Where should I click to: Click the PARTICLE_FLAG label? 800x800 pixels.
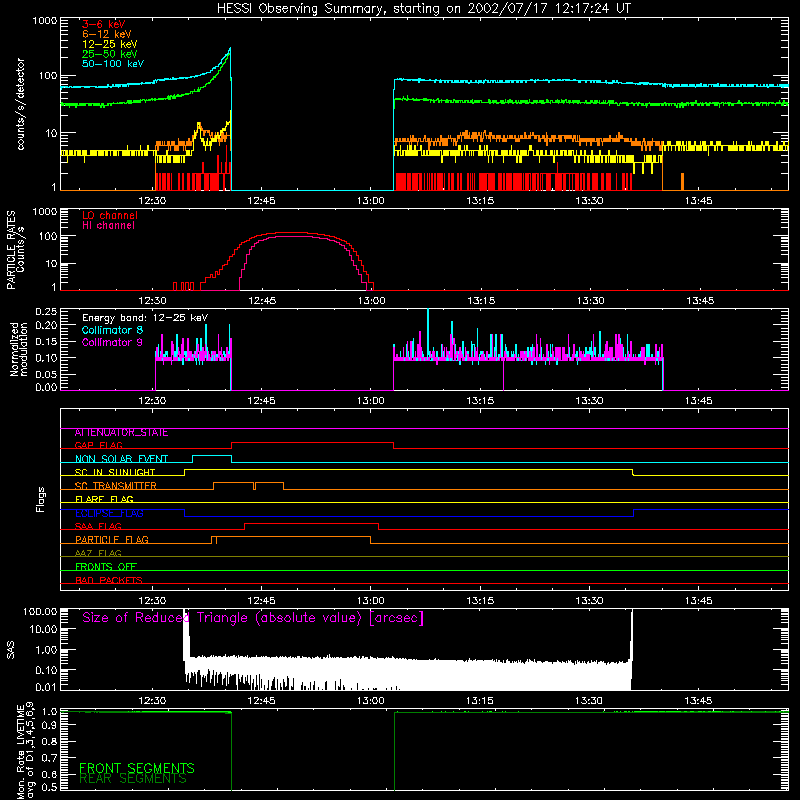112,540
